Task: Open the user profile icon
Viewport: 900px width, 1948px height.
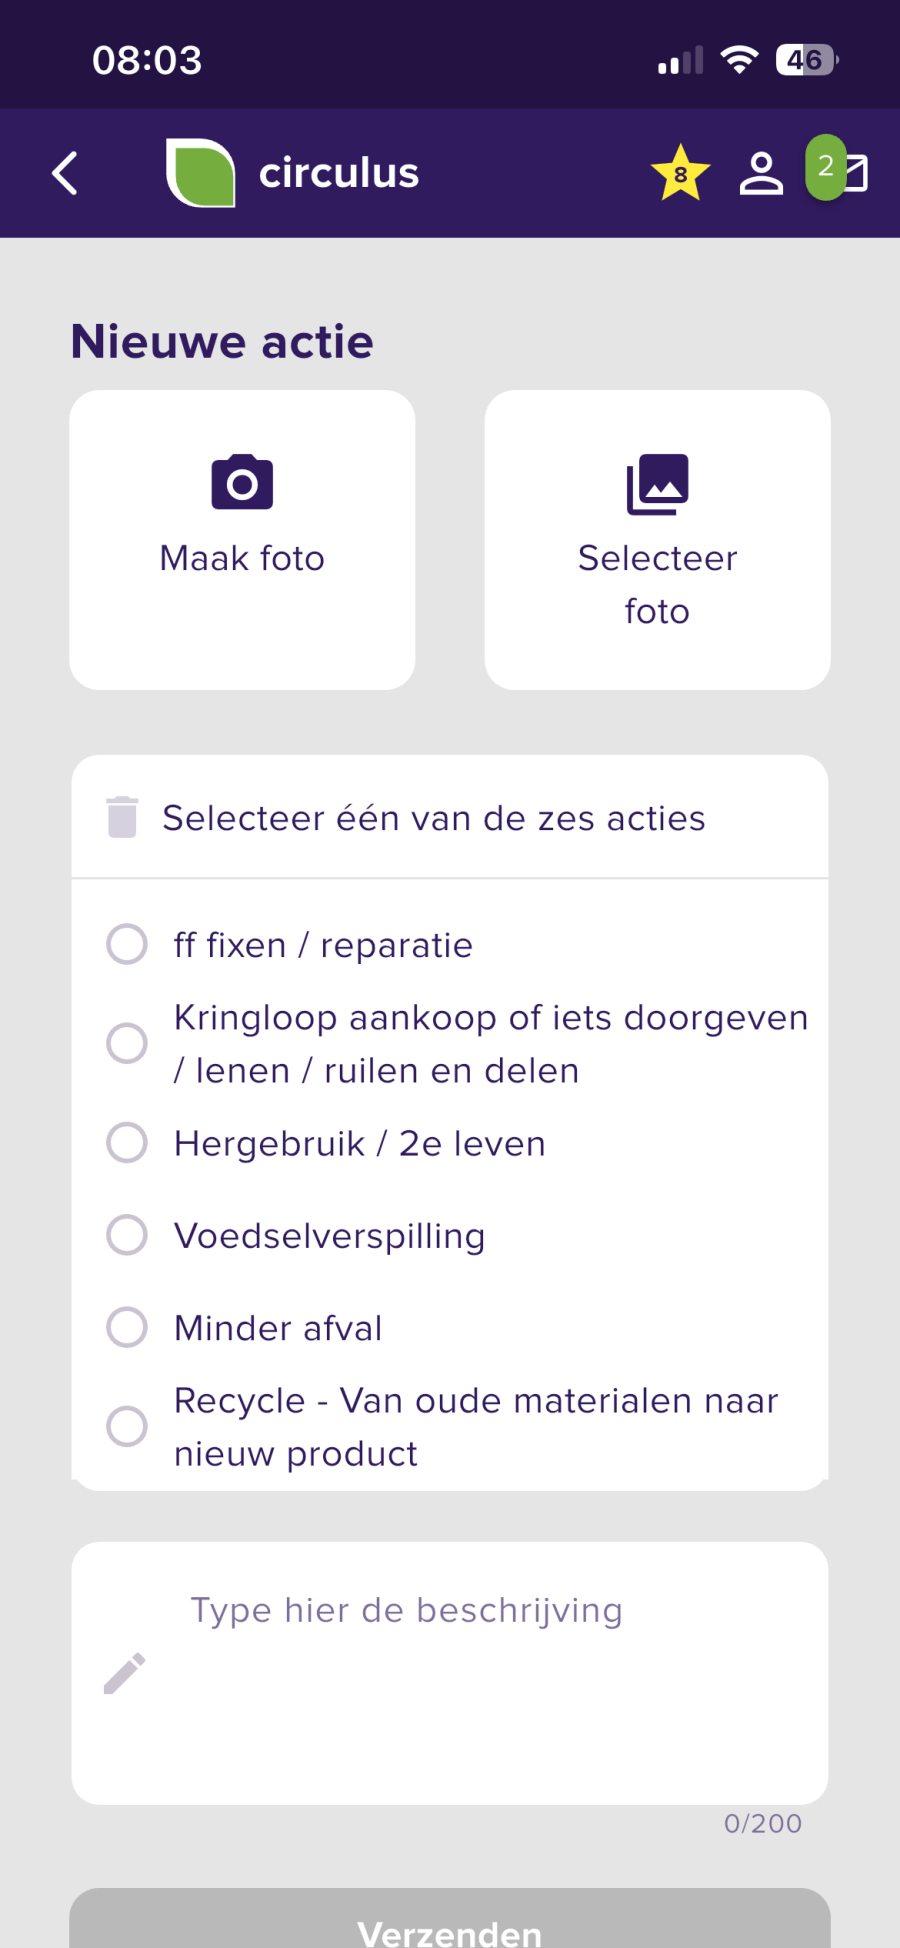Action: click(761, 173)
